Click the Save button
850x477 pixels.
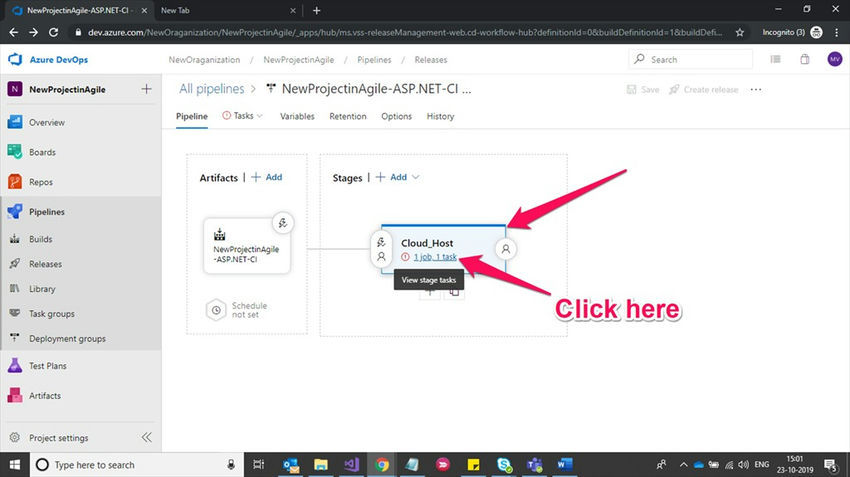643,89
